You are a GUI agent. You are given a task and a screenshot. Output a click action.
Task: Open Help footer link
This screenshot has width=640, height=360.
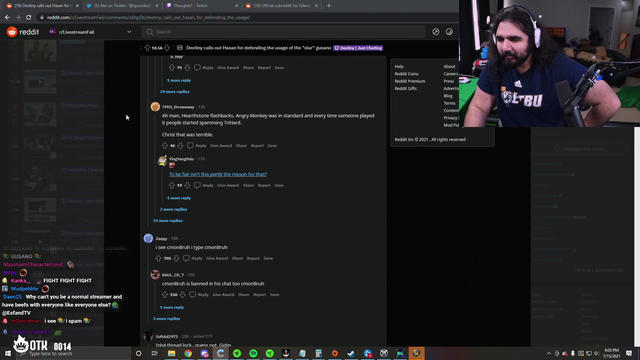[399, 67]
